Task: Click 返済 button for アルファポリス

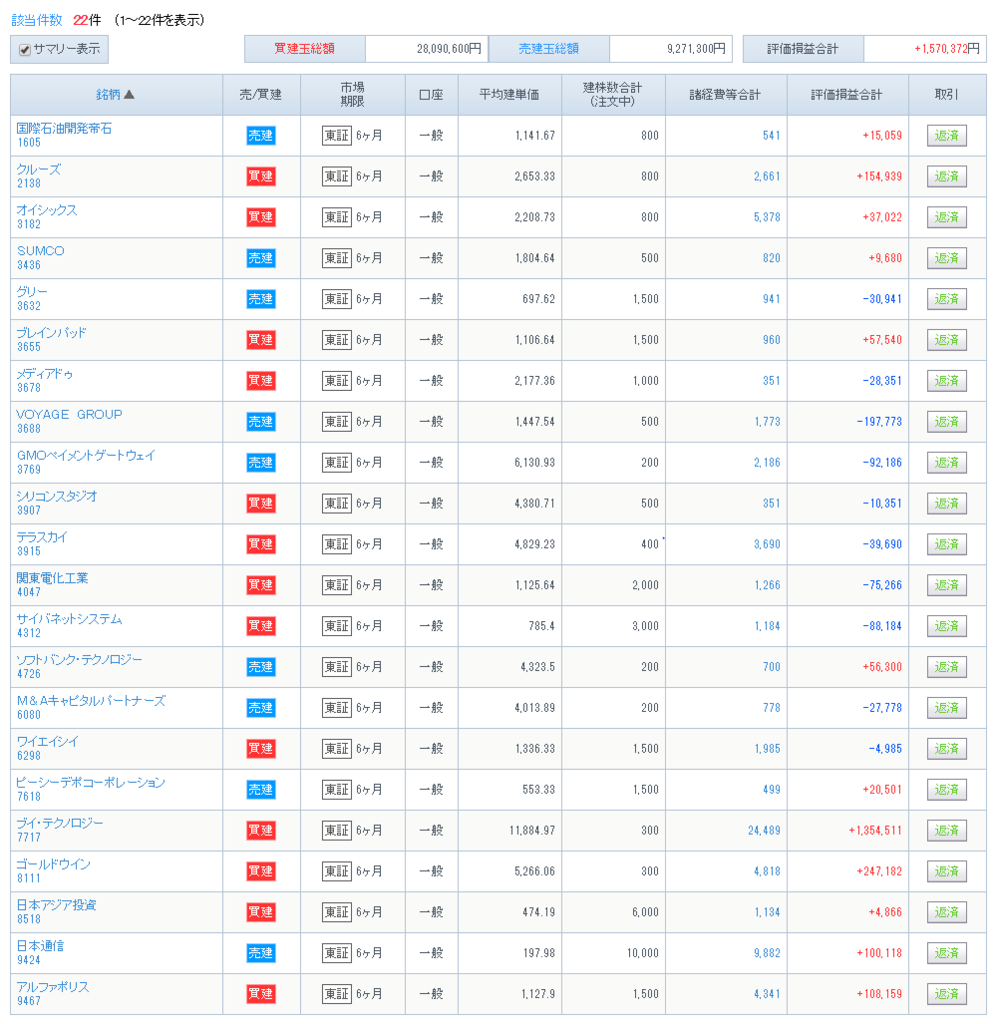Action: [x=946, y=994]
